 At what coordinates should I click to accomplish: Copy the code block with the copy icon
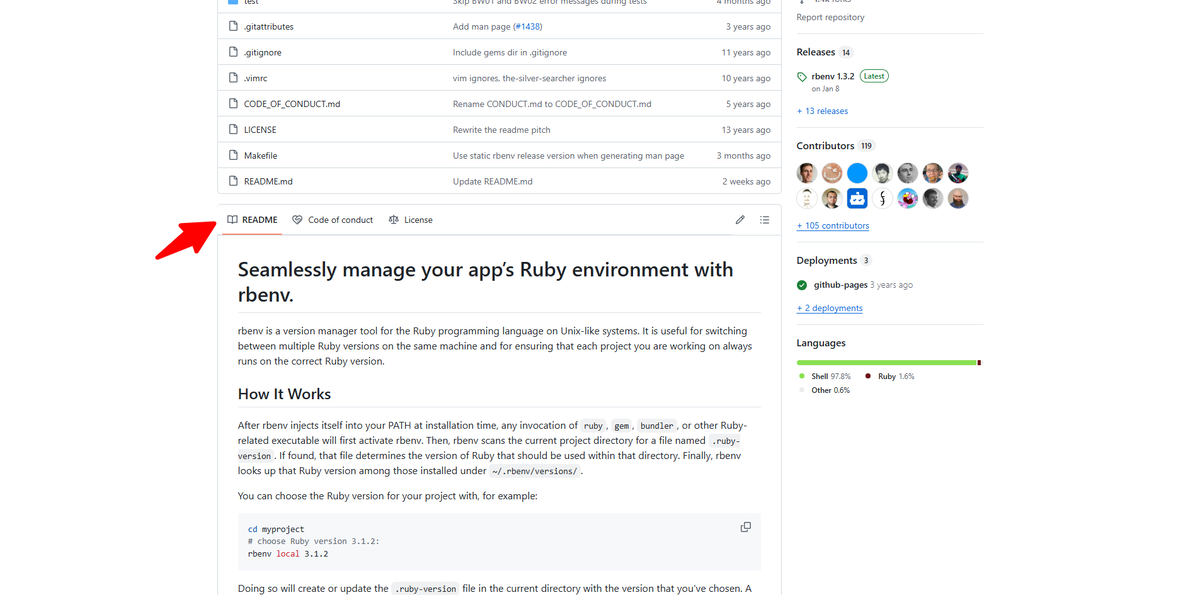coord(745,527)
